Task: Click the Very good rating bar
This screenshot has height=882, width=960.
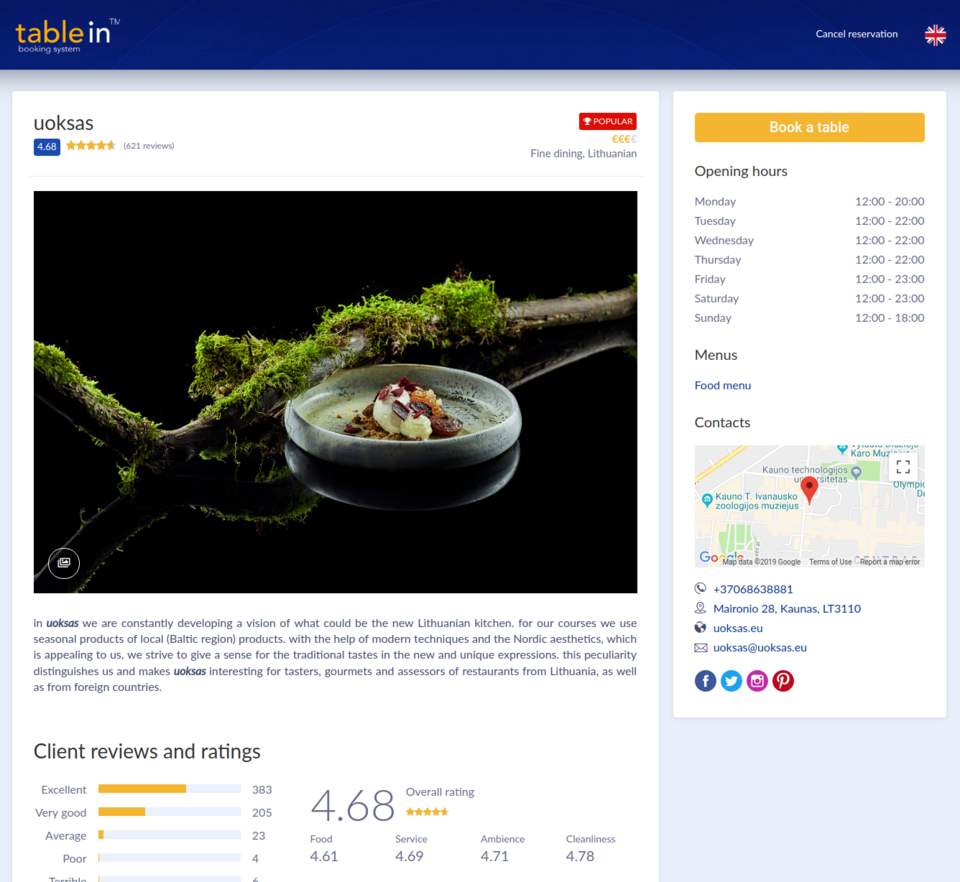Action: [170, 812]
